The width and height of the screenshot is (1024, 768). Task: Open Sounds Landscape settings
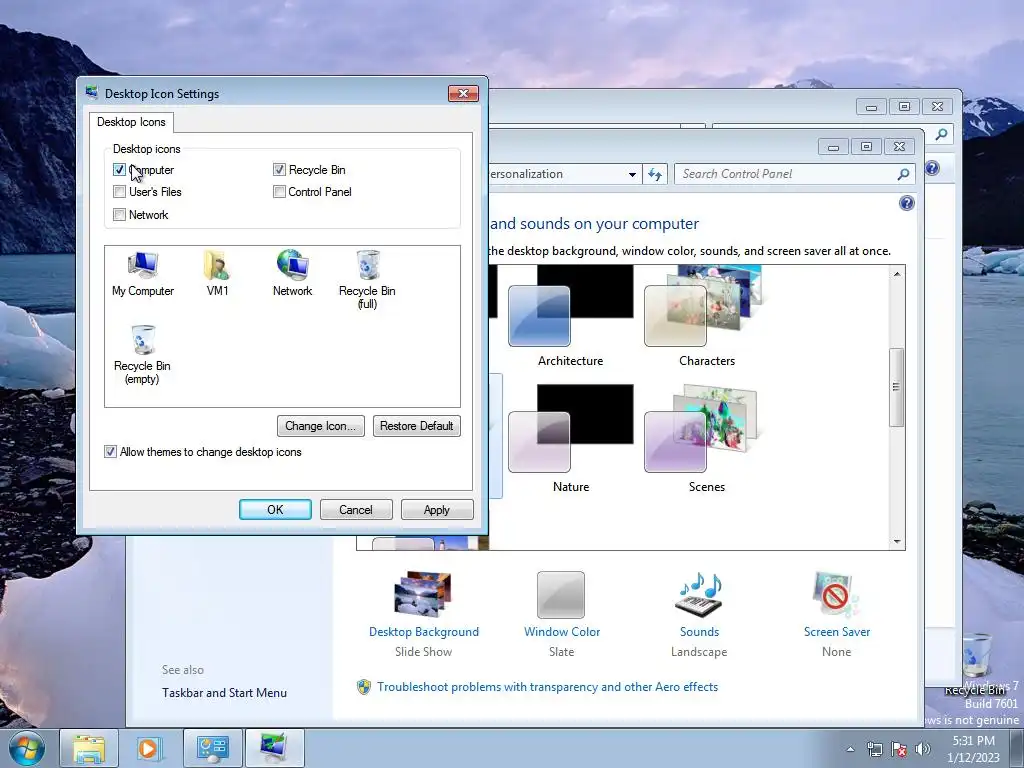click(x=699, y=594)
